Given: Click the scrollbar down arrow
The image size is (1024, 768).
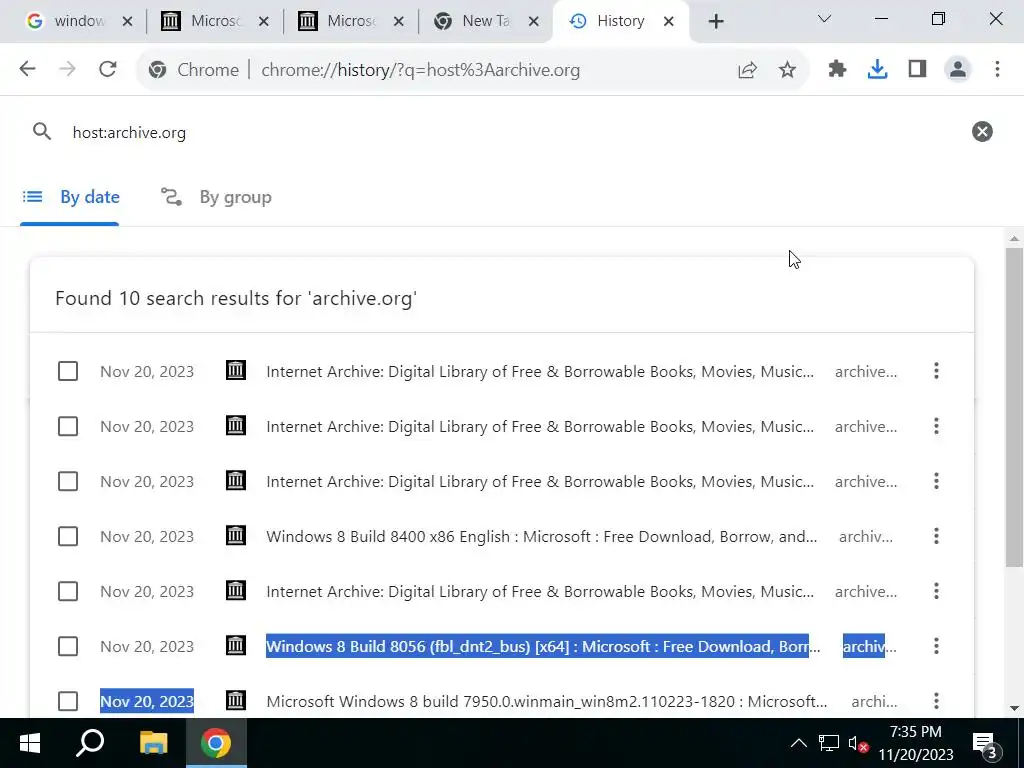Looking at the screenshot, I should point(1014,708).
